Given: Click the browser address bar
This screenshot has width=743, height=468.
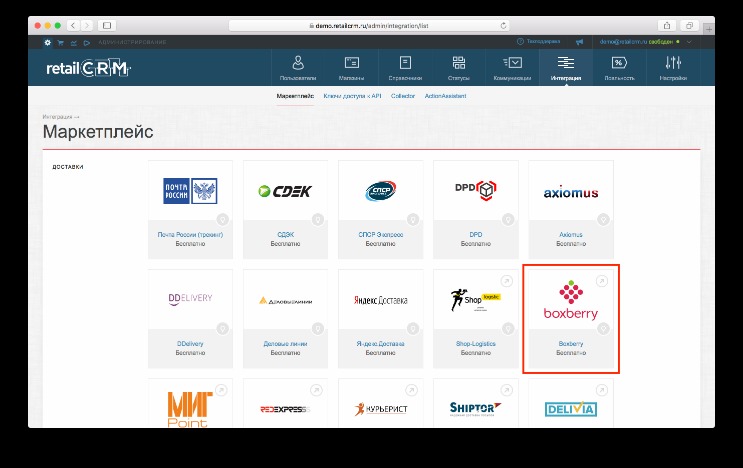Looking at the screenshot, I should coord(369,26).
